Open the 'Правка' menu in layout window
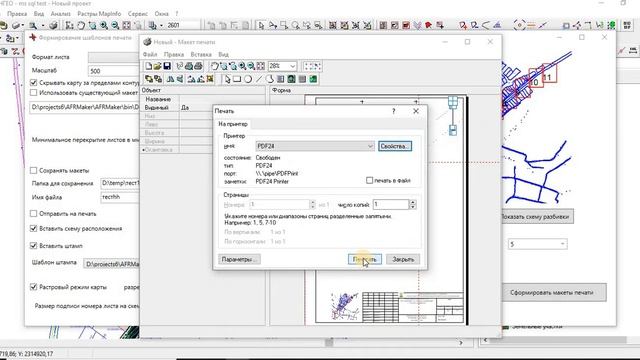This screenshot has width=640, height=360. click(174, 54)
